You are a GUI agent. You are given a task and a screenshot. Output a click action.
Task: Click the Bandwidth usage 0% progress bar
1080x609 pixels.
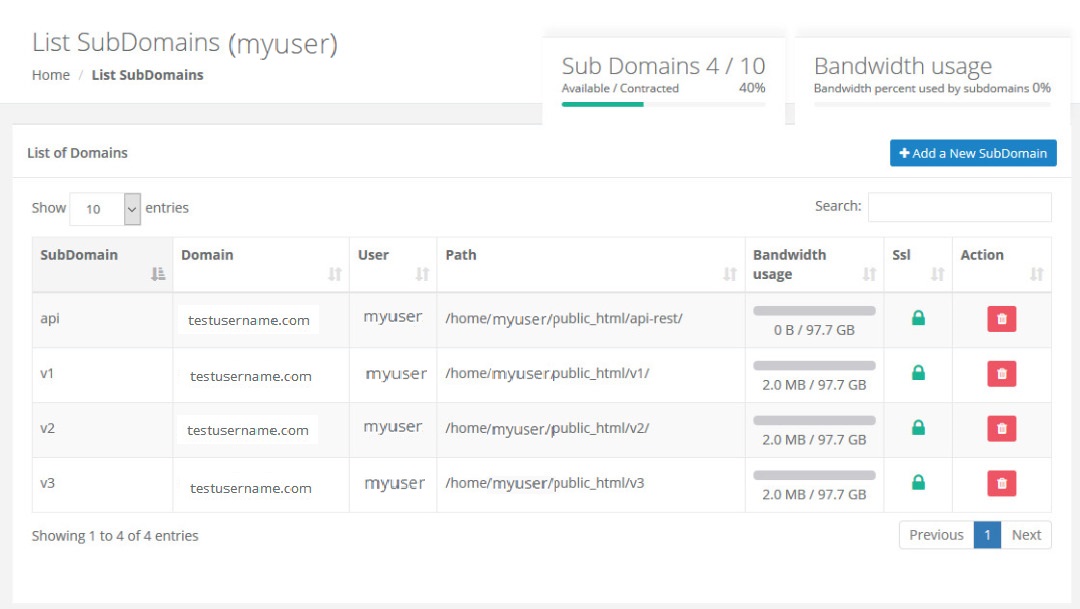pos(932,104)
